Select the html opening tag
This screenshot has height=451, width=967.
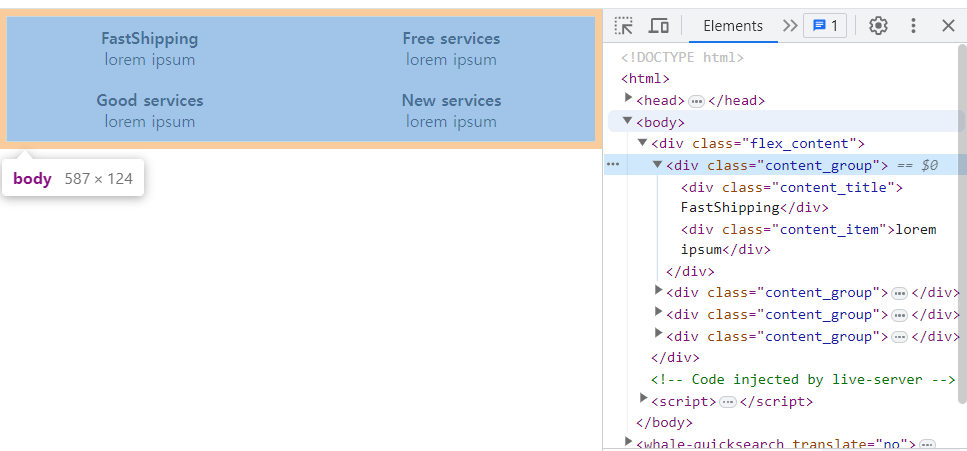click(645, 79)
